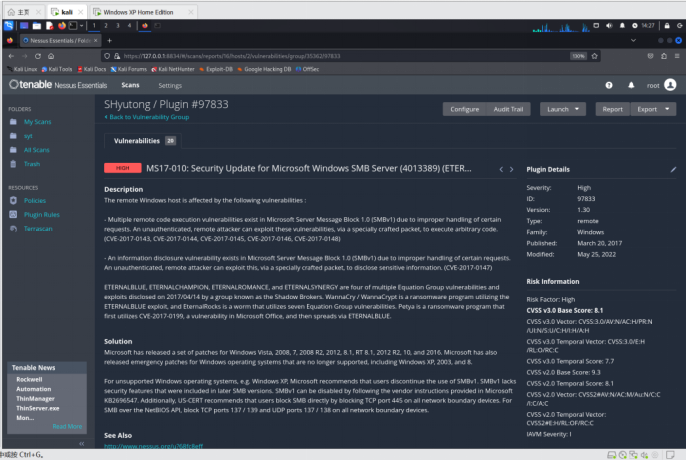This screenshot has width=686, height=460.
Task: Expand the list all tabs chevron
Action: 633,41
